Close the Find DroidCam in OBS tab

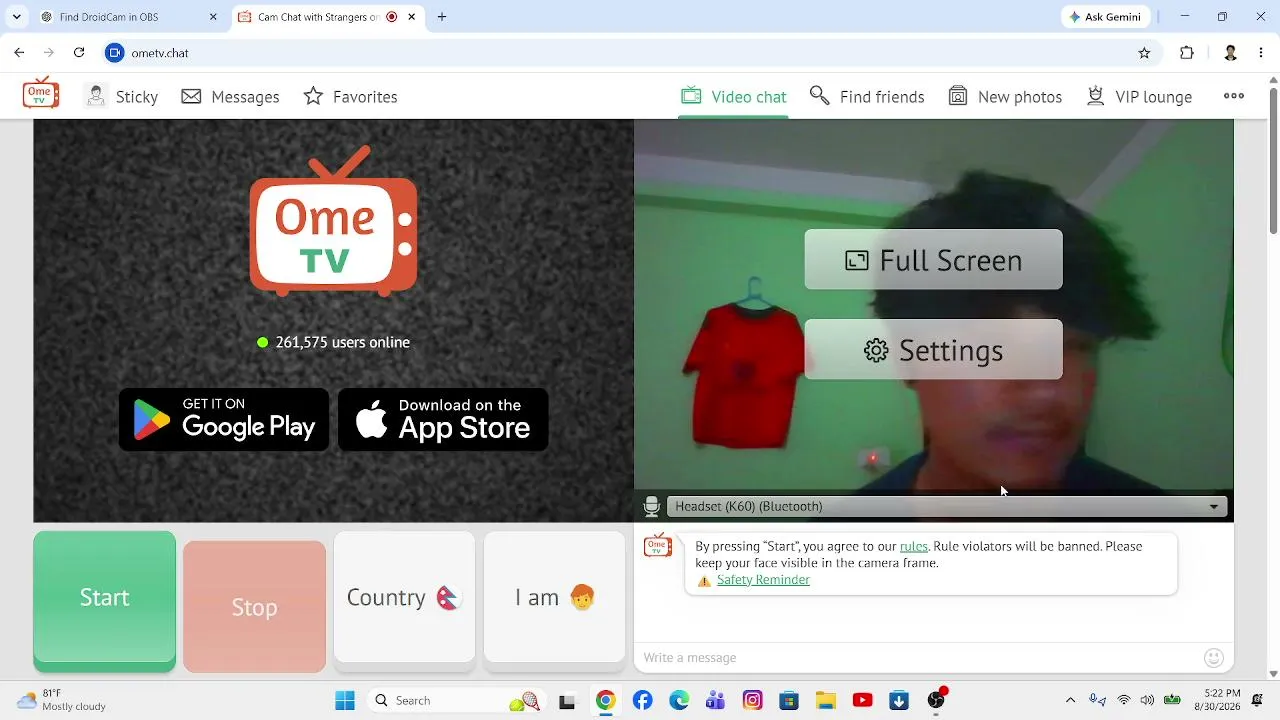pos(213,17)
